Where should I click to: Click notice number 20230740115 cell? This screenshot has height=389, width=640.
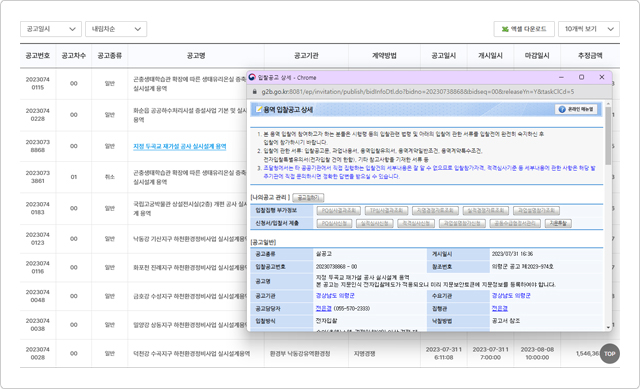point(38,83)
